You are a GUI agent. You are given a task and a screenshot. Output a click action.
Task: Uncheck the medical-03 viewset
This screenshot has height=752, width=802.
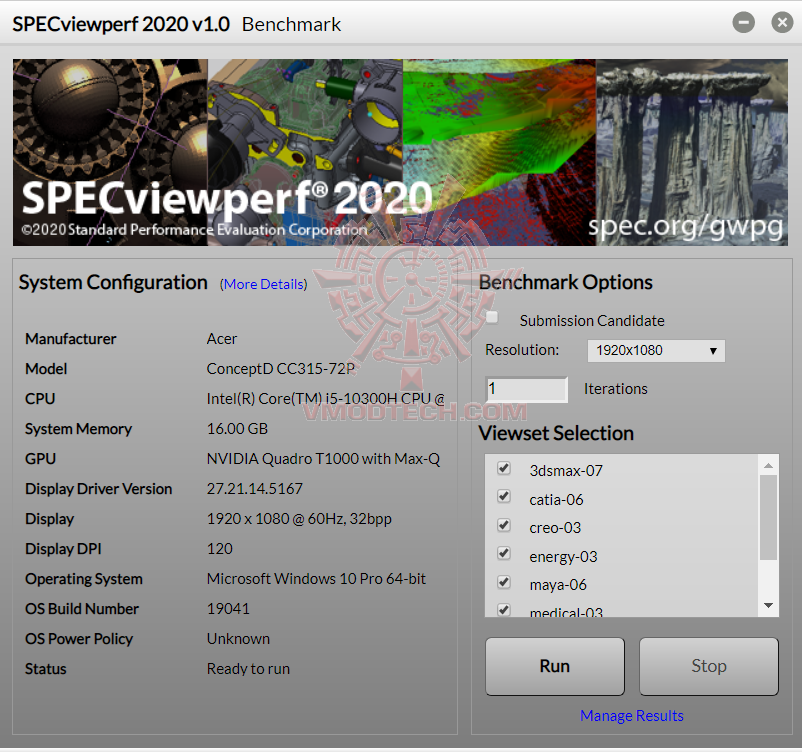(503, 609)
